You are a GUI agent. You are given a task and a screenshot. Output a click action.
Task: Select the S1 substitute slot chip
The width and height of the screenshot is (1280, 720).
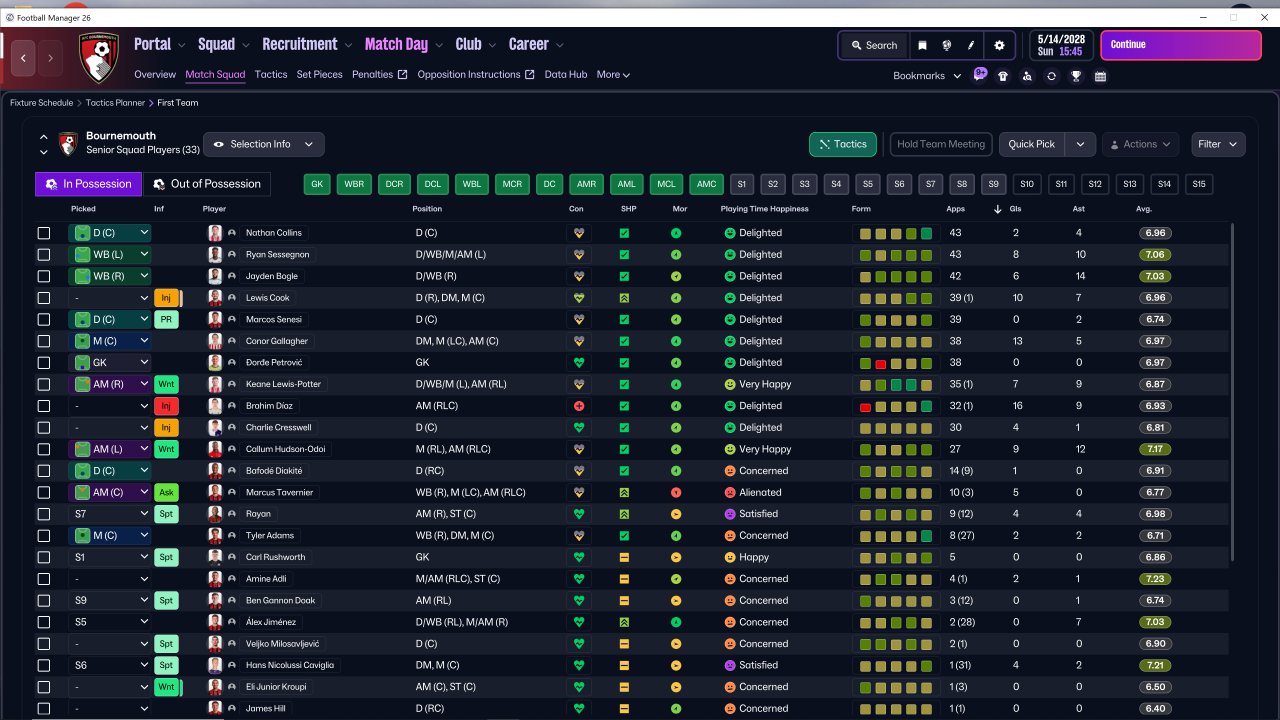741,184
